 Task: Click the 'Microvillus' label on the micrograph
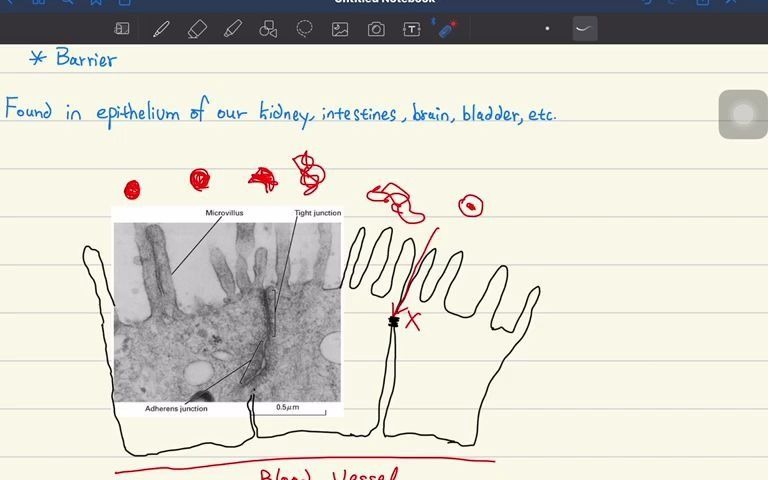(224, 213)
